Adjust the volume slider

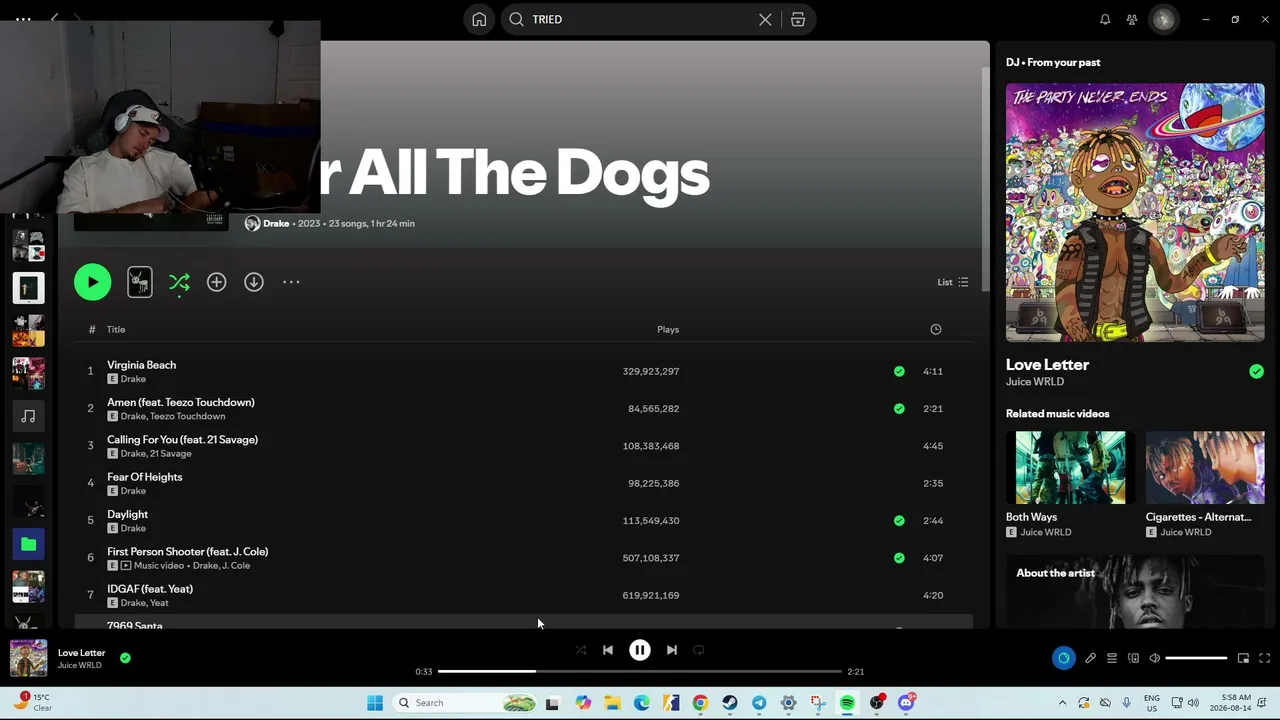coord(1196,658)
